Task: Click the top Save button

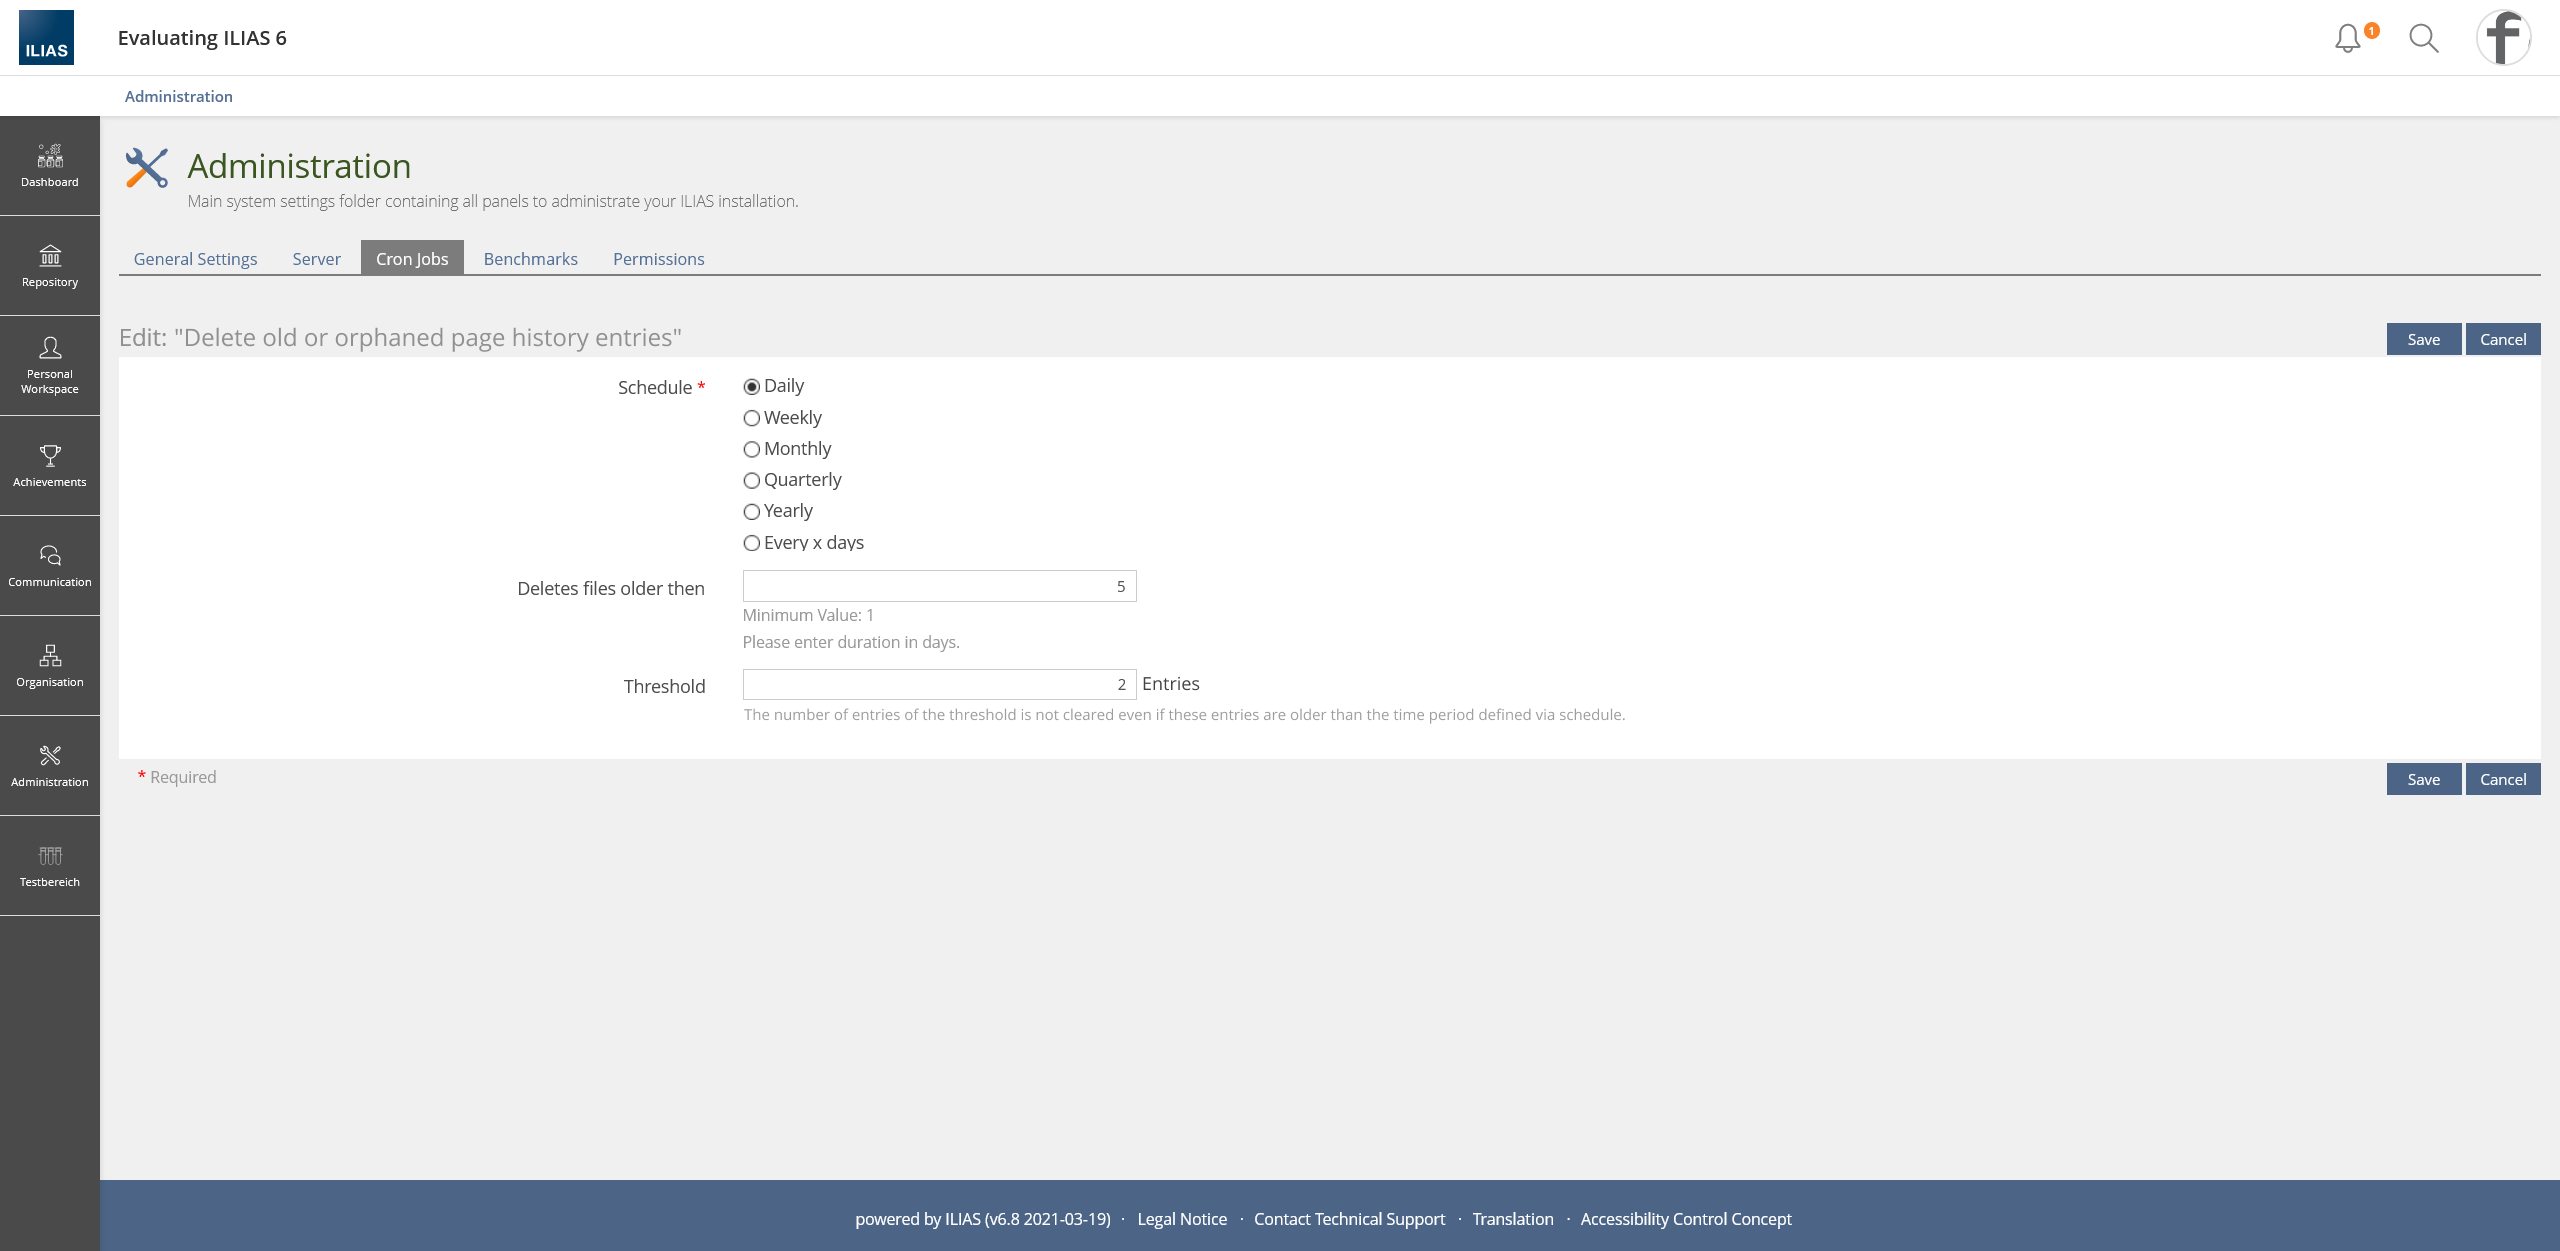Action: click(2423, 339)
